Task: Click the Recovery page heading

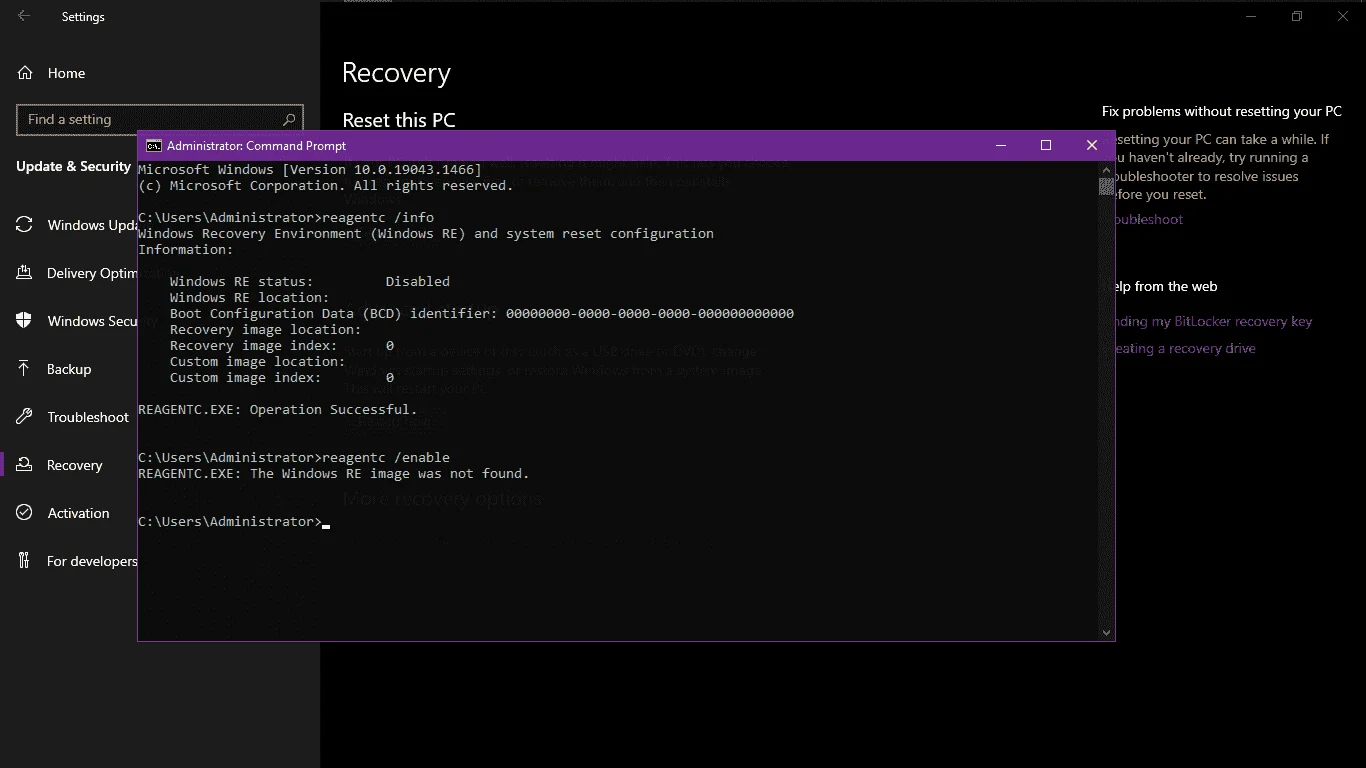Action: click(396, 73)
